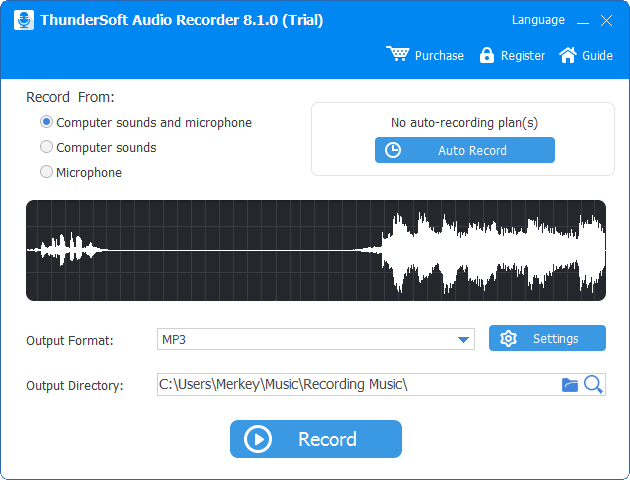The height and width of the screenshot is (480, 630).
Task: Click the play circle icon on Record
Action: (x=258, y=439)
